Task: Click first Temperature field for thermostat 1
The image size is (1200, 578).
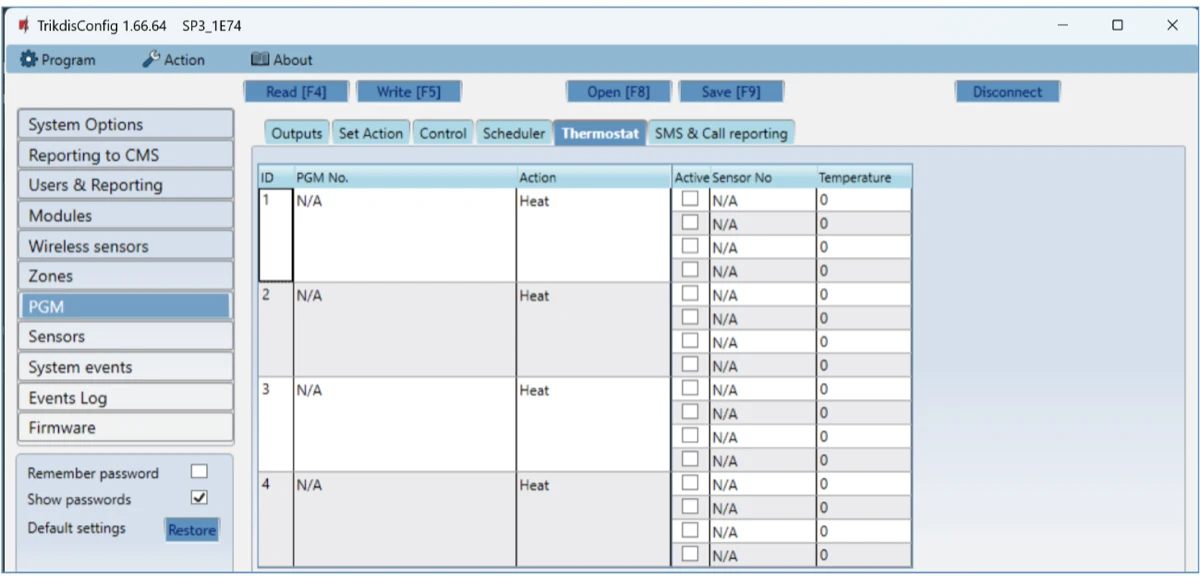Action: [x=863, y=200]
